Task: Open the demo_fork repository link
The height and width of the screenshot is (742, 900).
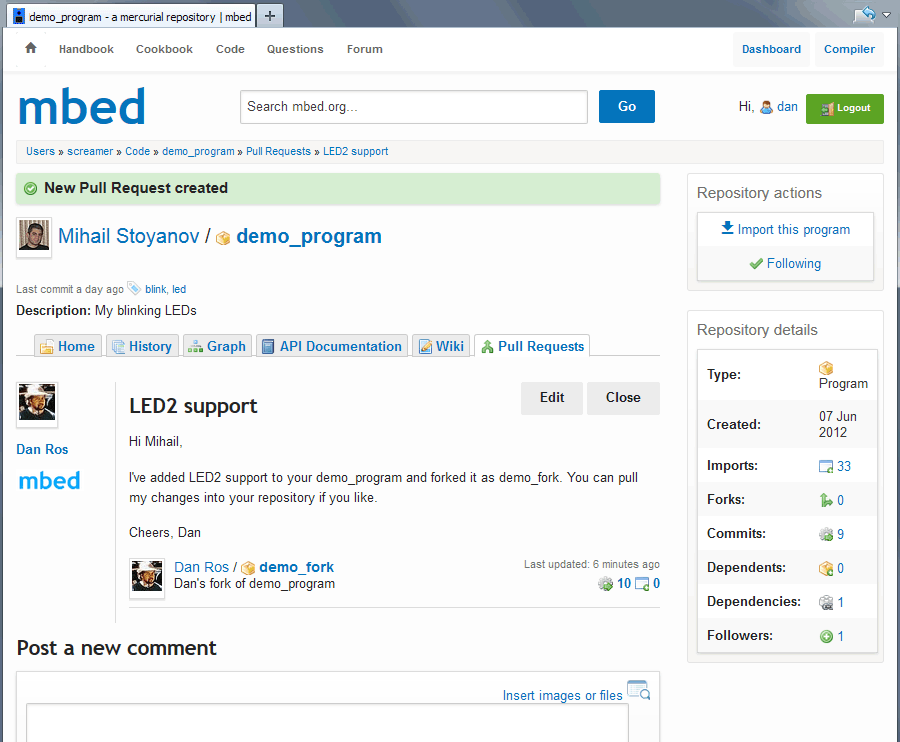Action: click(296, 567)
